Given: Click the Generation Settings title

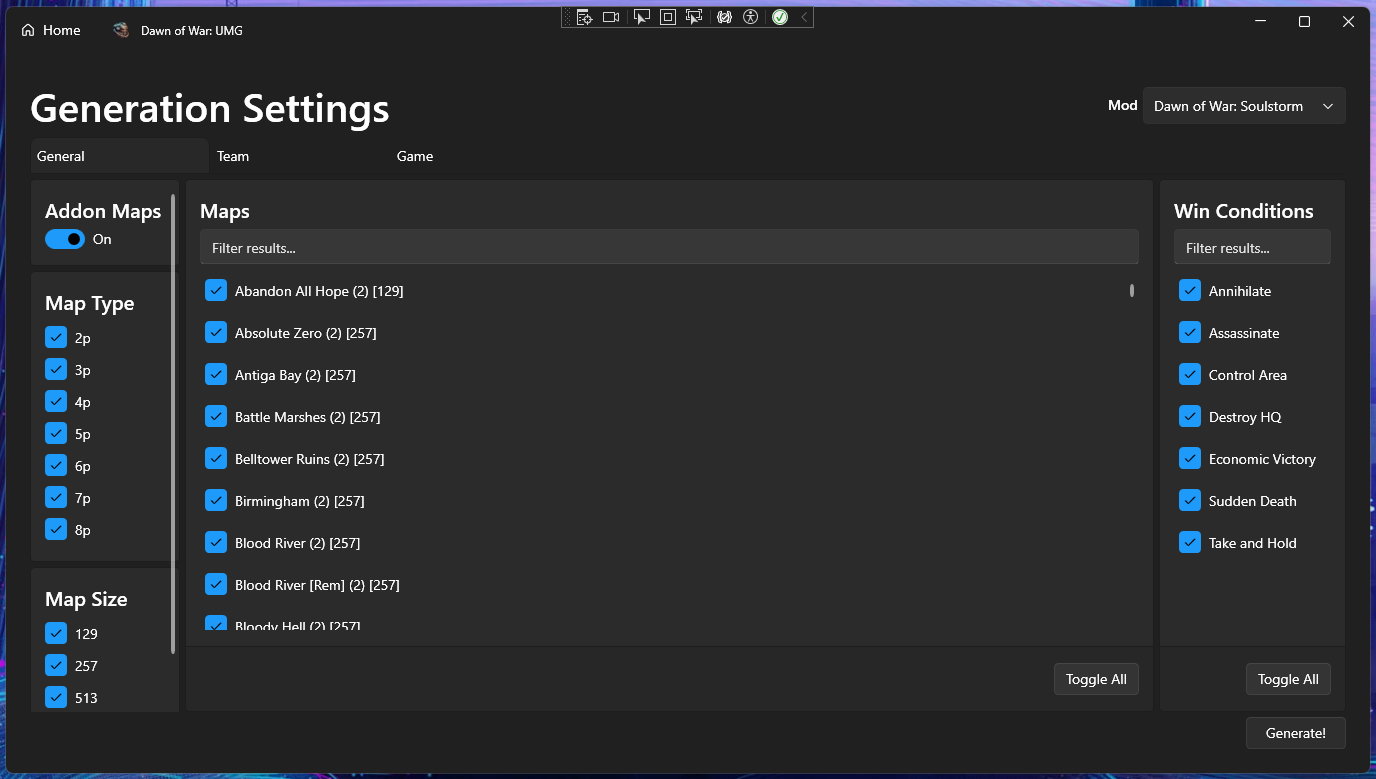Looking at the screenshot, I should (x=210, y=108).
